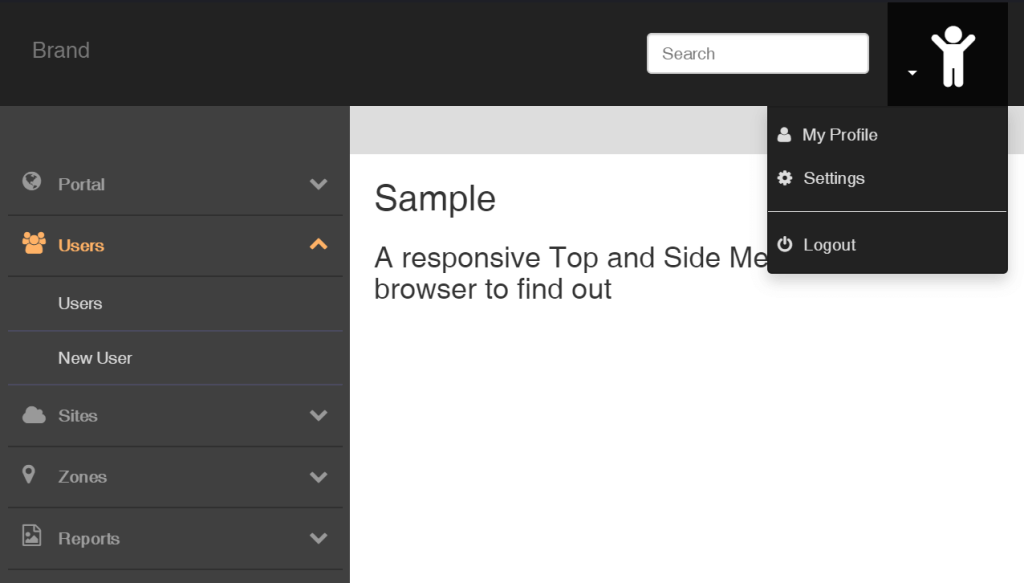Click the Brand link in header

[60, 50]
